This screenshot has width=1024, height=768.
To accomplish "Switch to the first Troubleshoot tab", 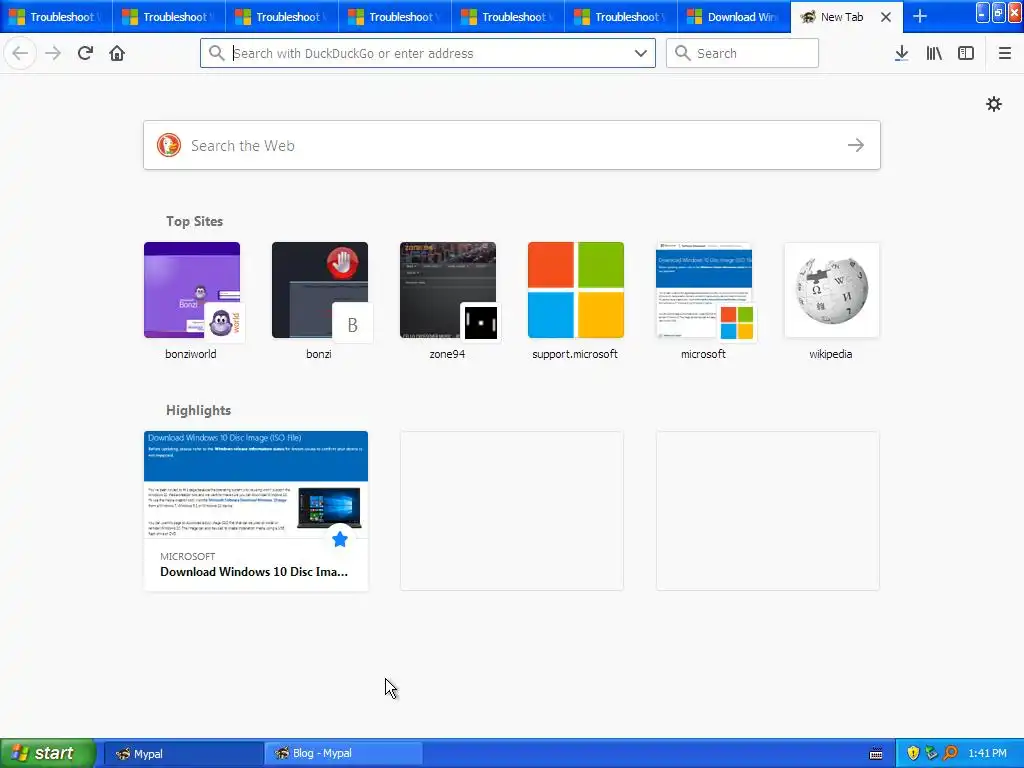I will 56,17.
